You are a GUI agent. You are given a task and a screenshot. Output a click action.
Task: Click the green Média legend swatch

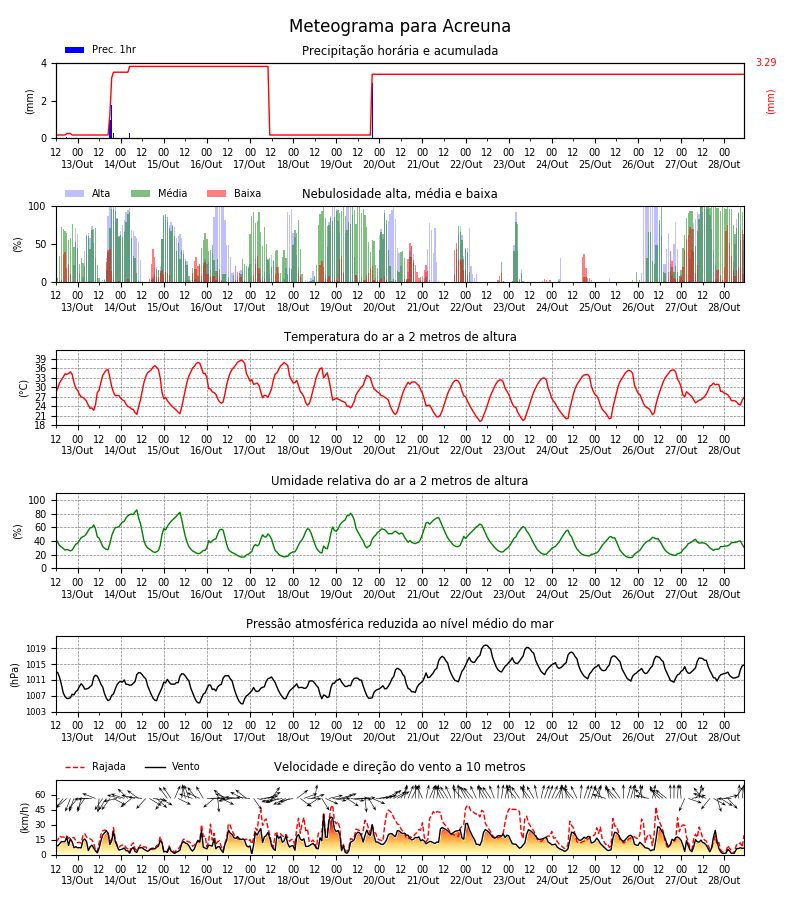[141, 194]
